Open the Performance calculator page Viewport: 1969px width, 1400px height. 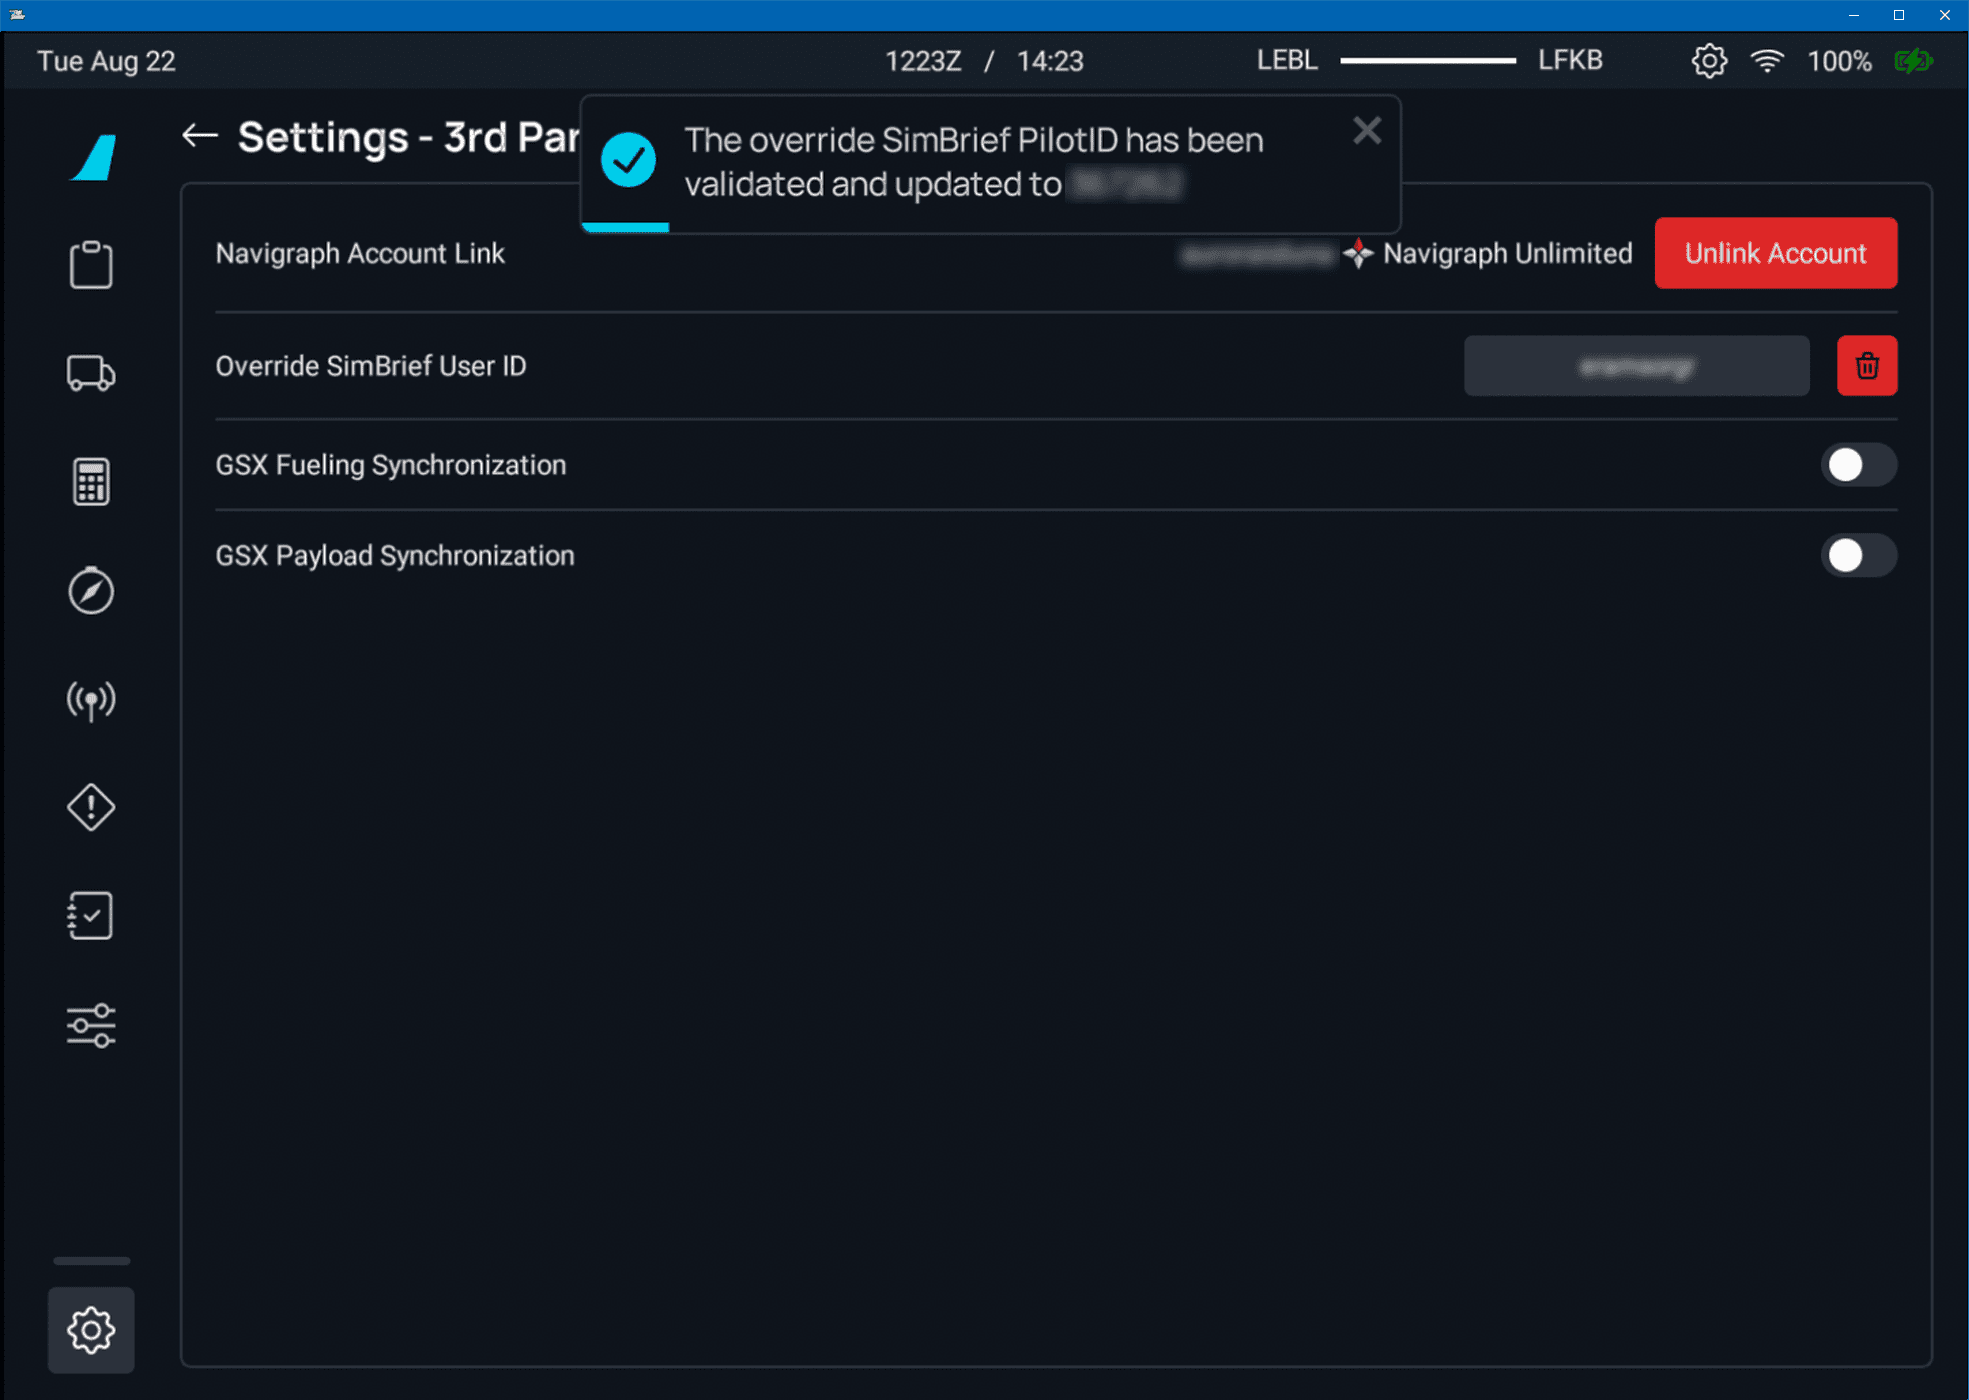point(91,482)
